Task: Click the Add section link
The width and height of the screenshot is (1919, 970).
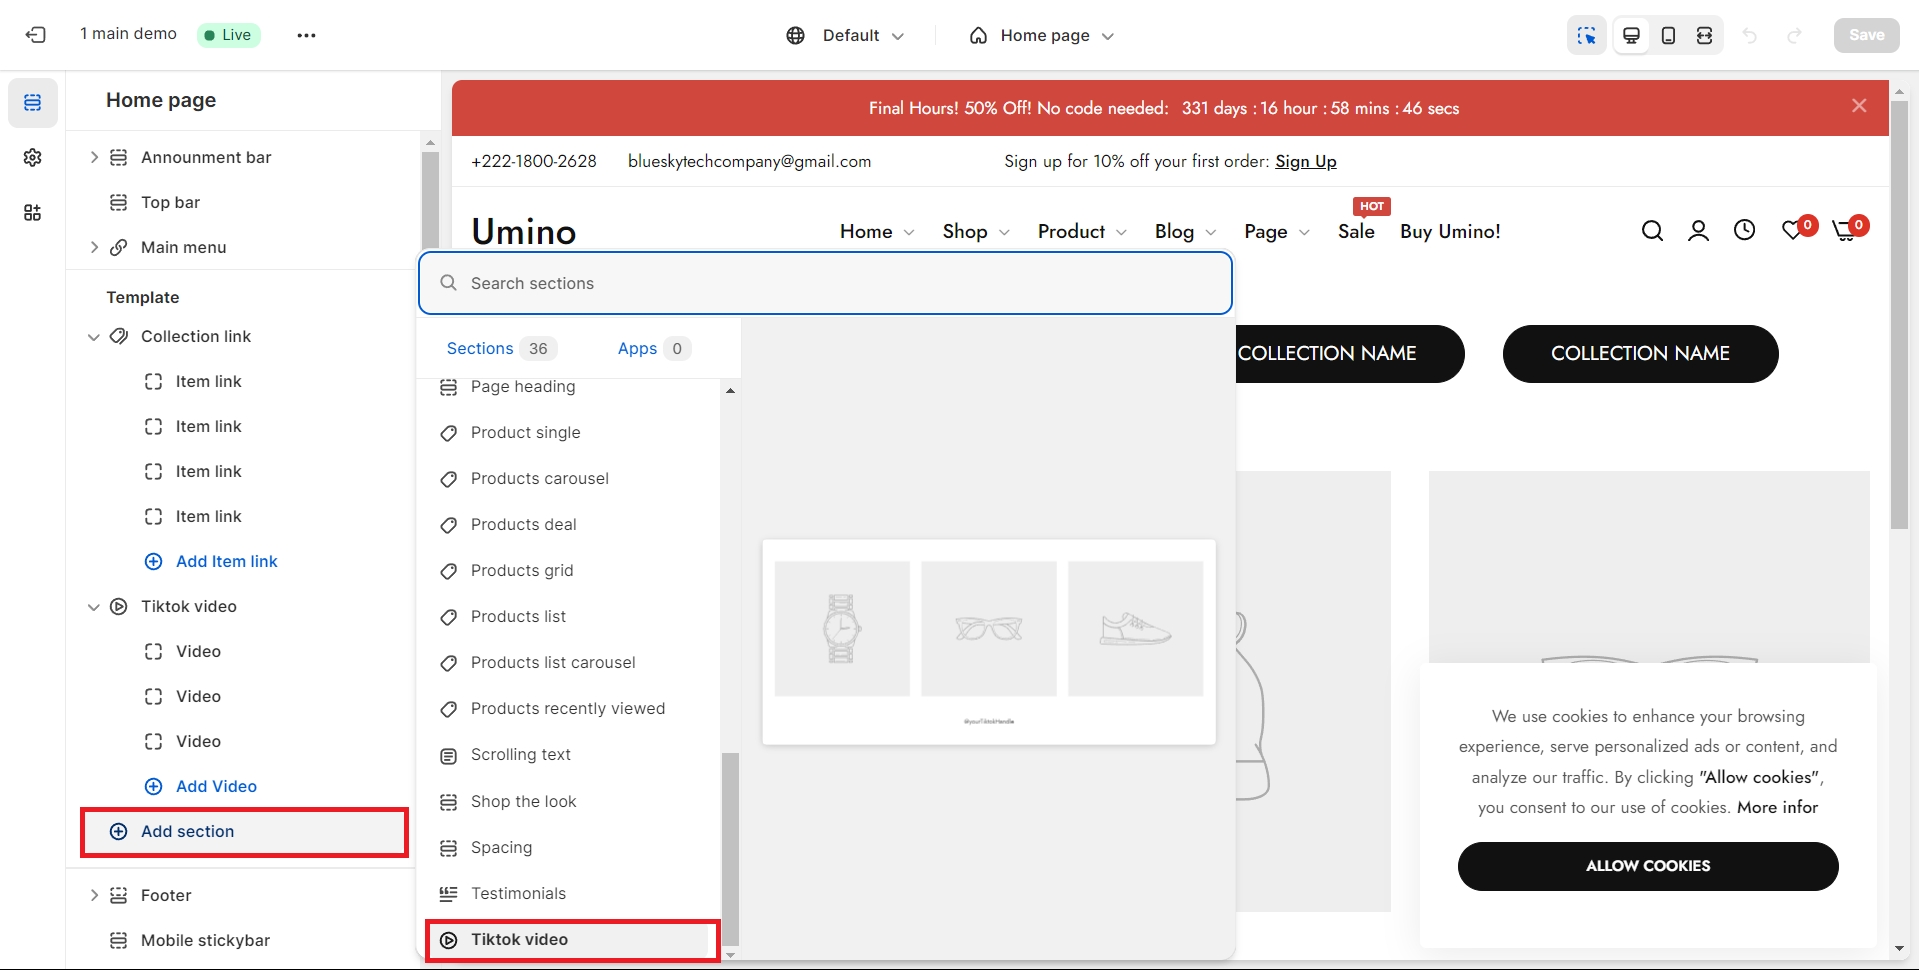Action: coord(187,832)
